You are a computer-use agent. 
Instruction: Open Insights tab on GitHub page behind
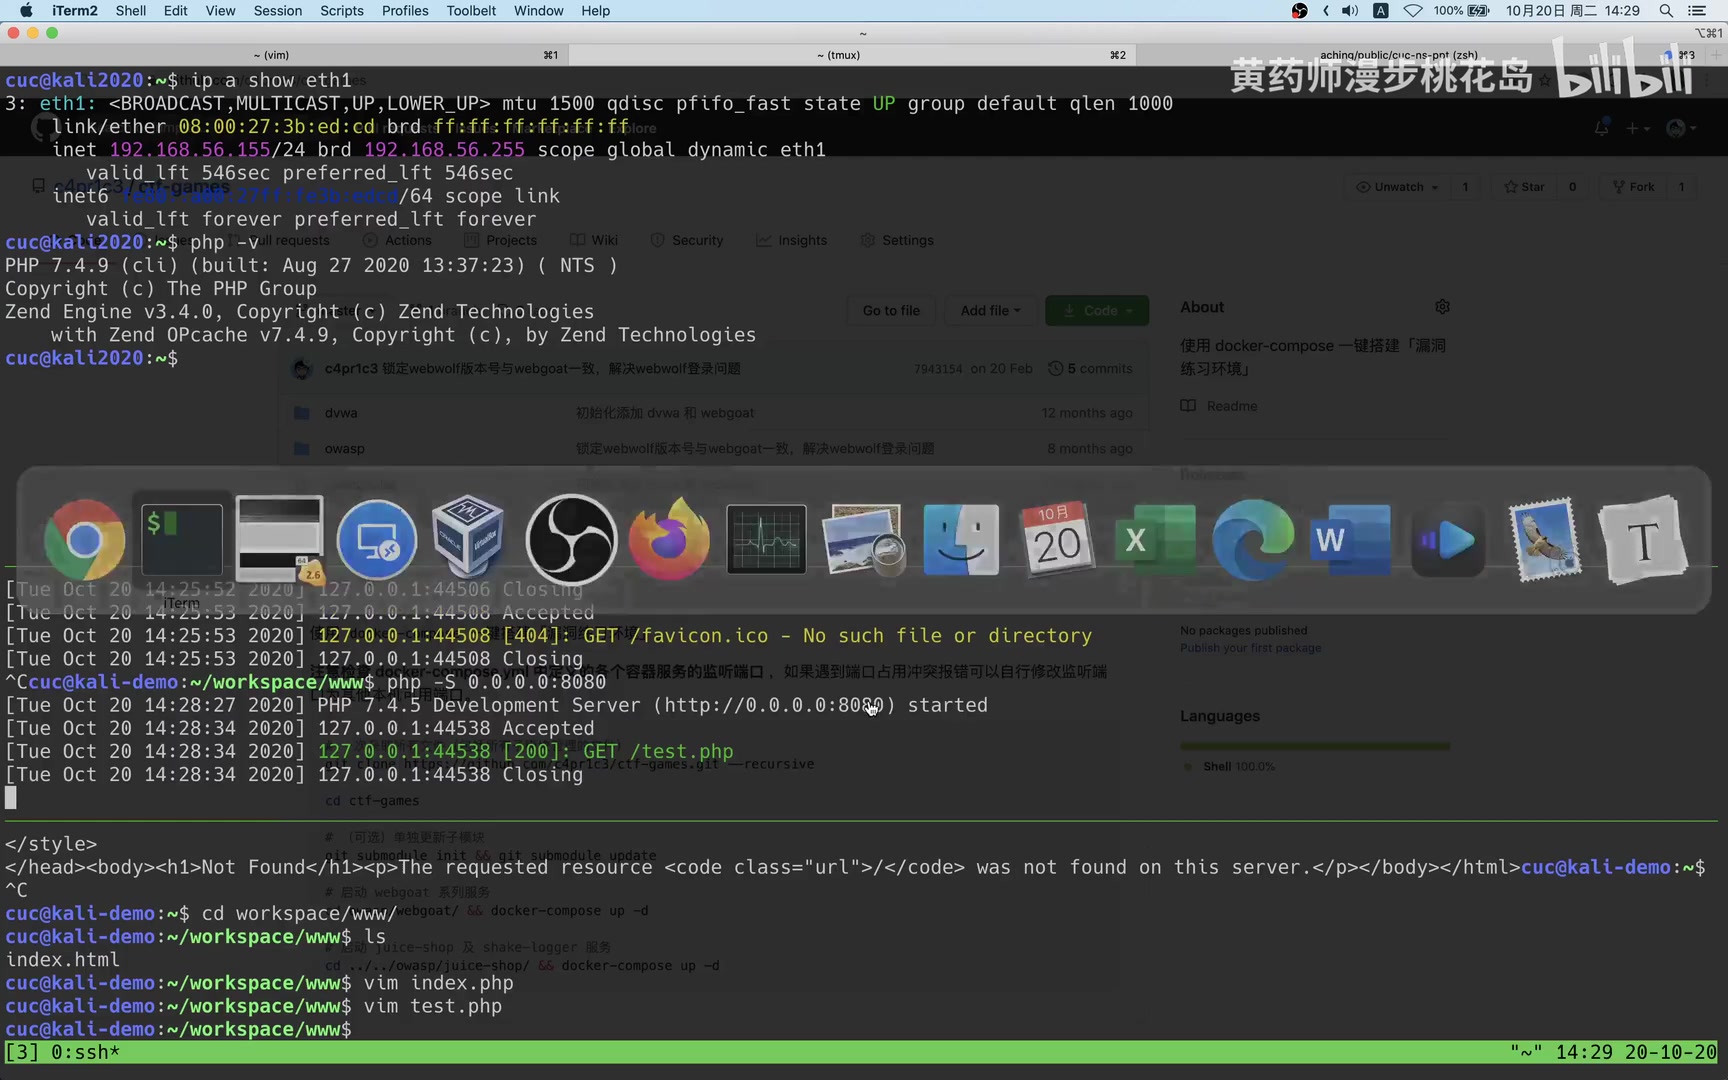click(x=792, y=240)
